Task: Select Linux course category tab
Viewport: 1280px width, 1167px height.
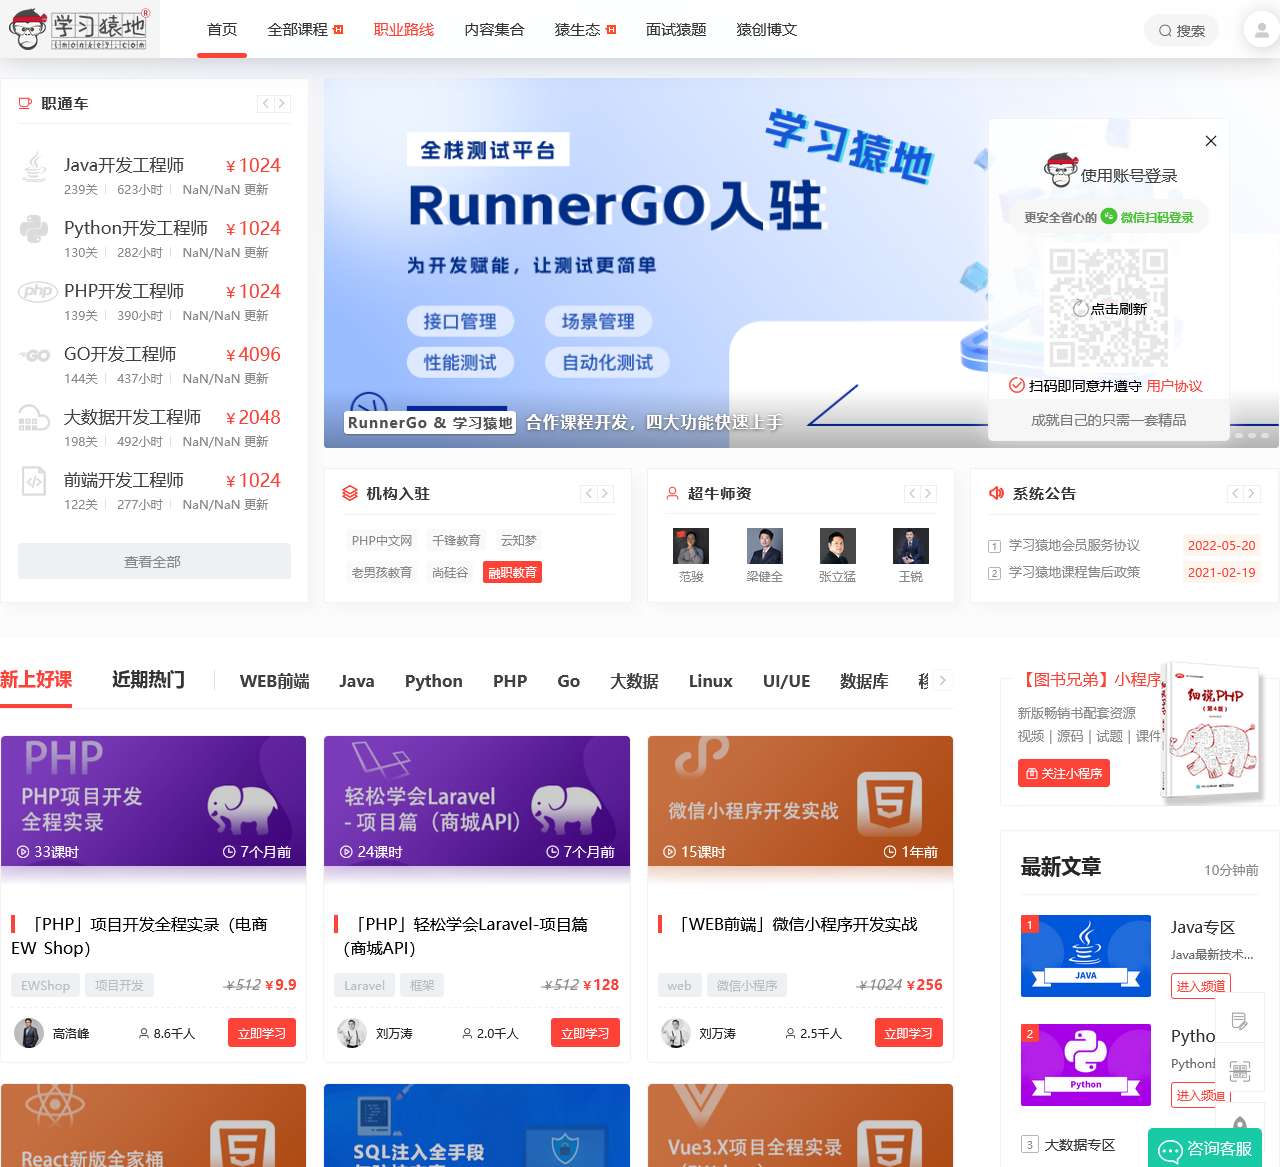Action: (x=710, y=681)
